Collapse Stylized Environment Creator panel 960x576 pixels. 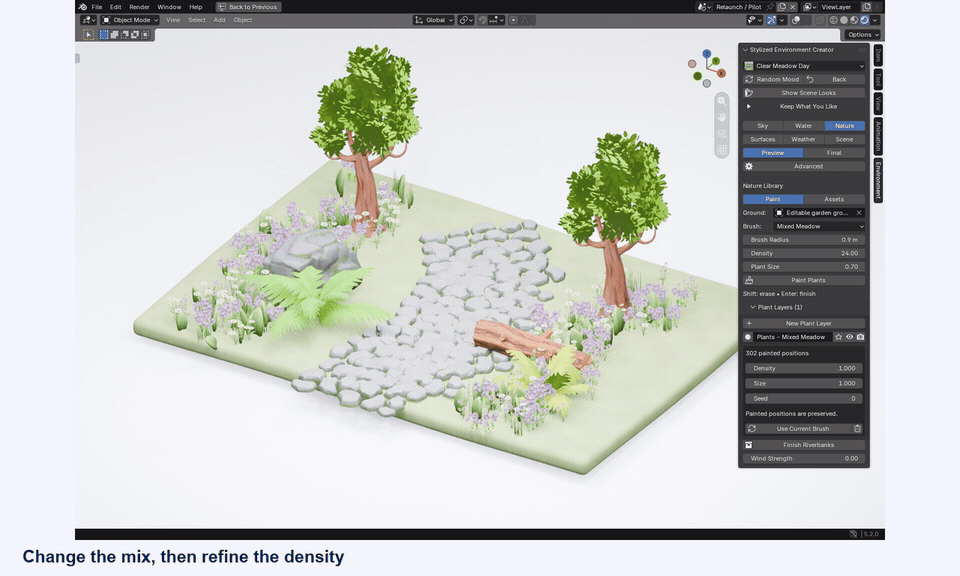click(745, 50)
